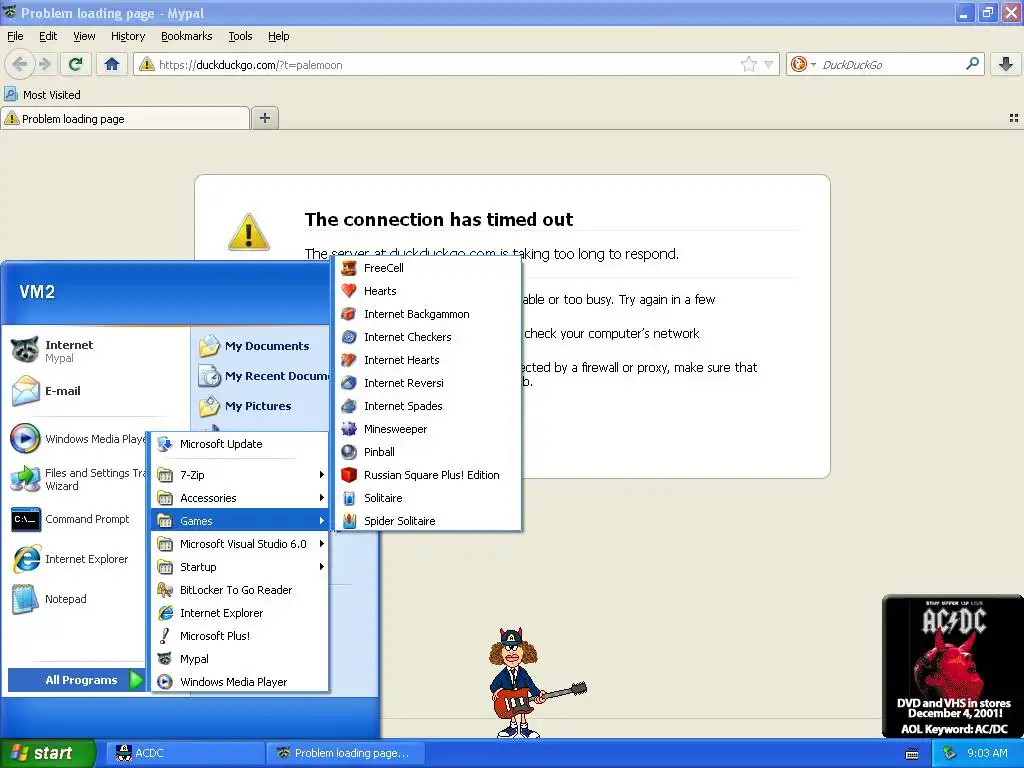1024x768 pixels.
Task: Open Russian Square Plus! Edition
Action: (x=428, y=475)
